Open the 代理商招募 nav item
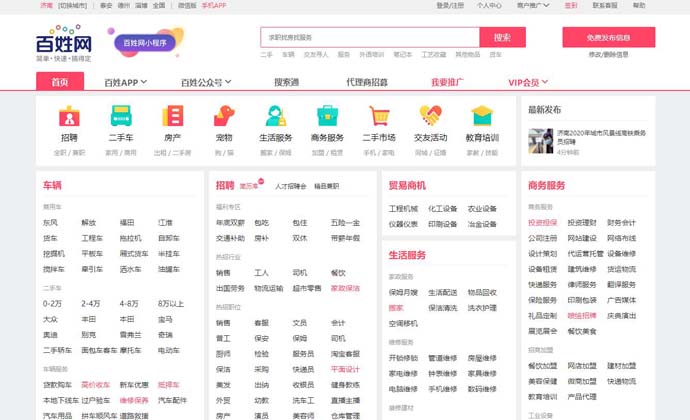The width and height of the screenshot is (690, 420). click(x=367, y=82)
